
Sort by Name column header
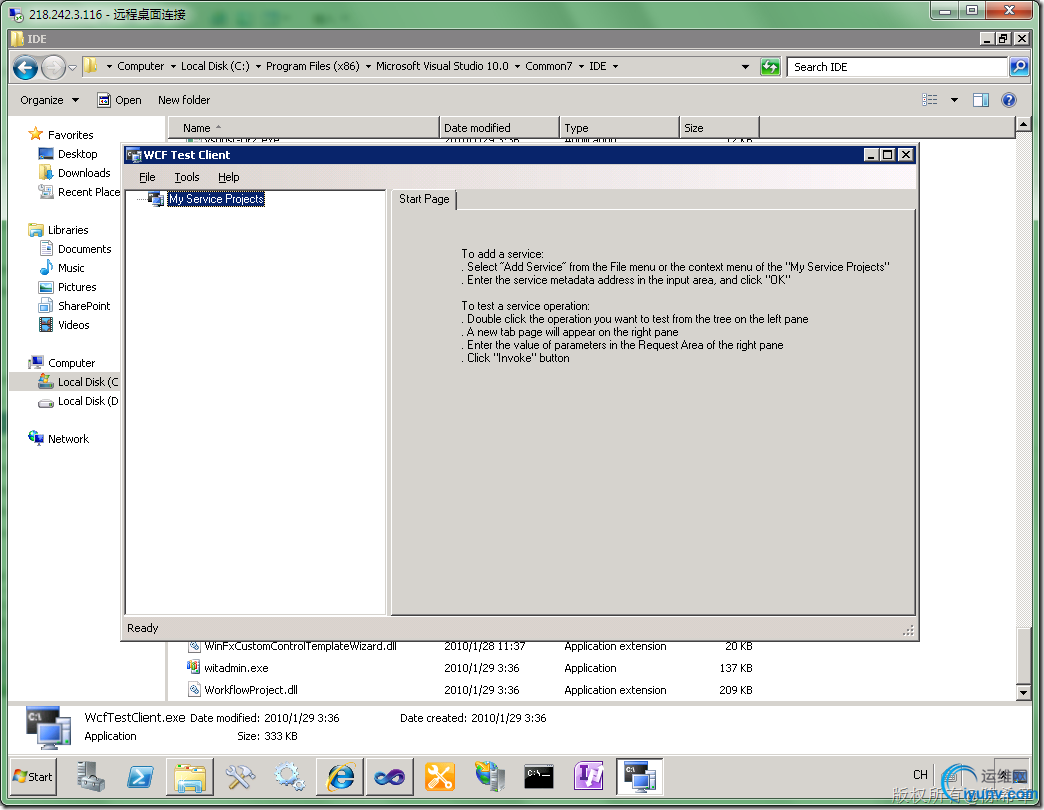coord(304,128)
